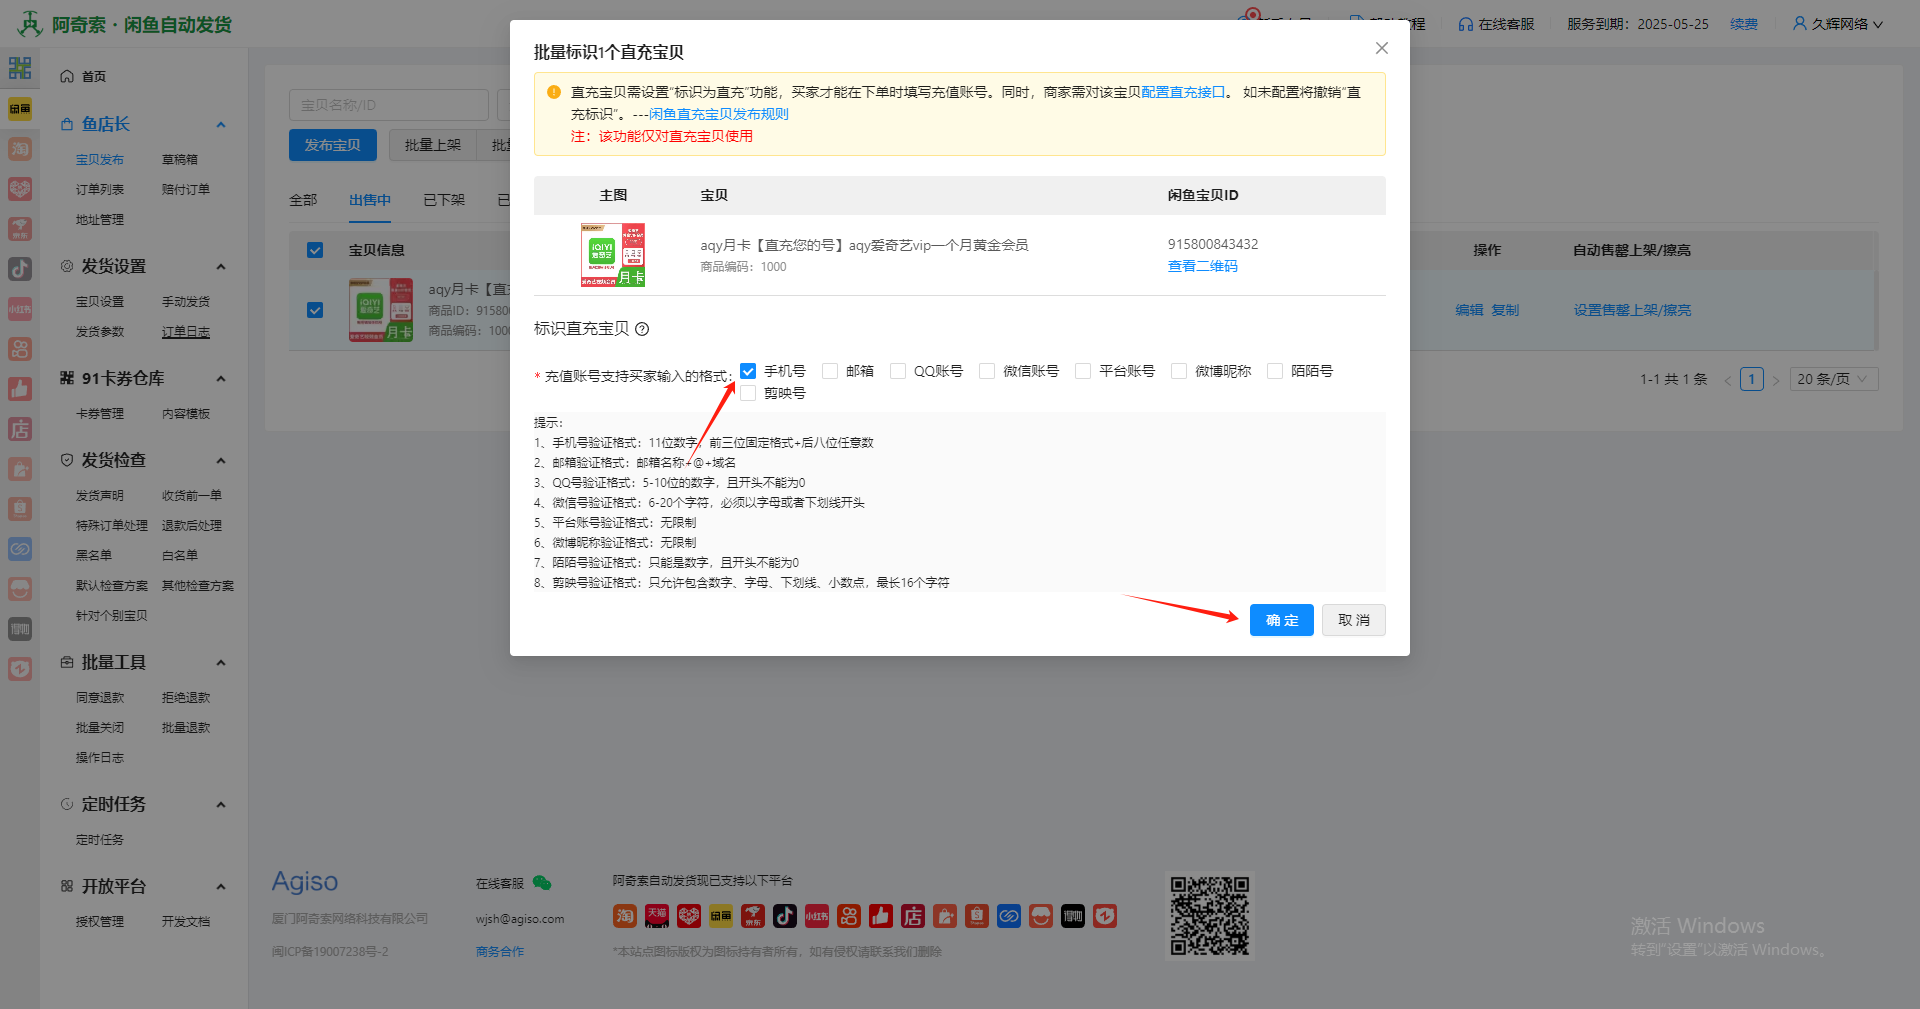Check the 邮箱 format checkbox
1920x1009 pixels.
pos(830,371)
